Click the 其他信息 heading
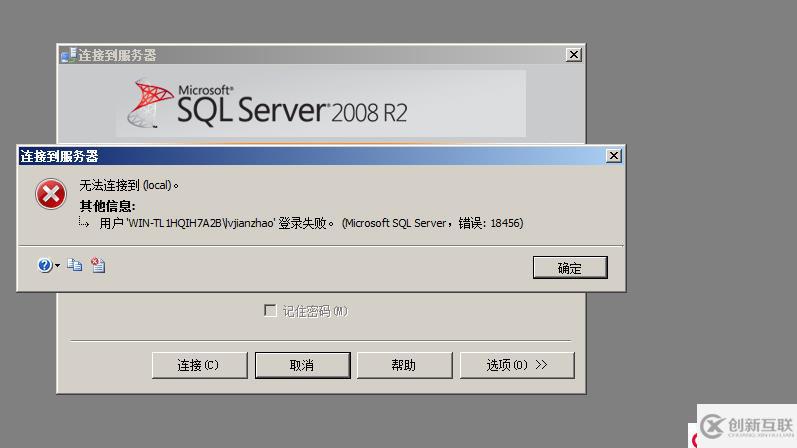This screenshot has height=448, width=797. [107, 206]
